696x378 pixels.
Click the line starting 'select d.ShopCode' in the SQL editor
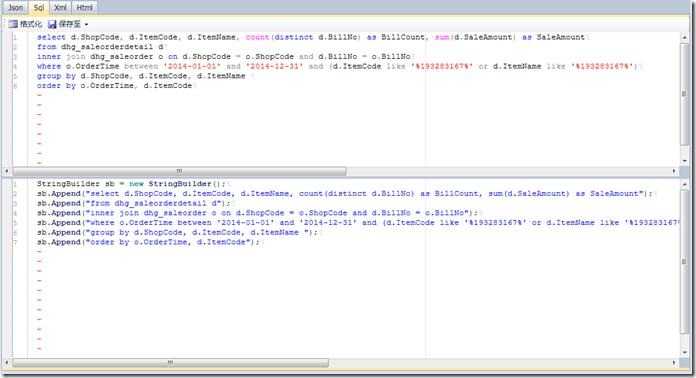click(312, 37)
